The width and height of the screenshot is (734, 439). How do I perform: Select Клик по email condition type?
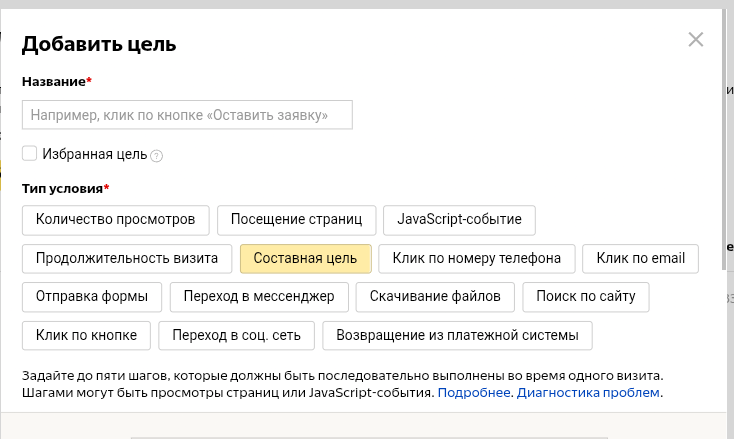click(640, 258)
